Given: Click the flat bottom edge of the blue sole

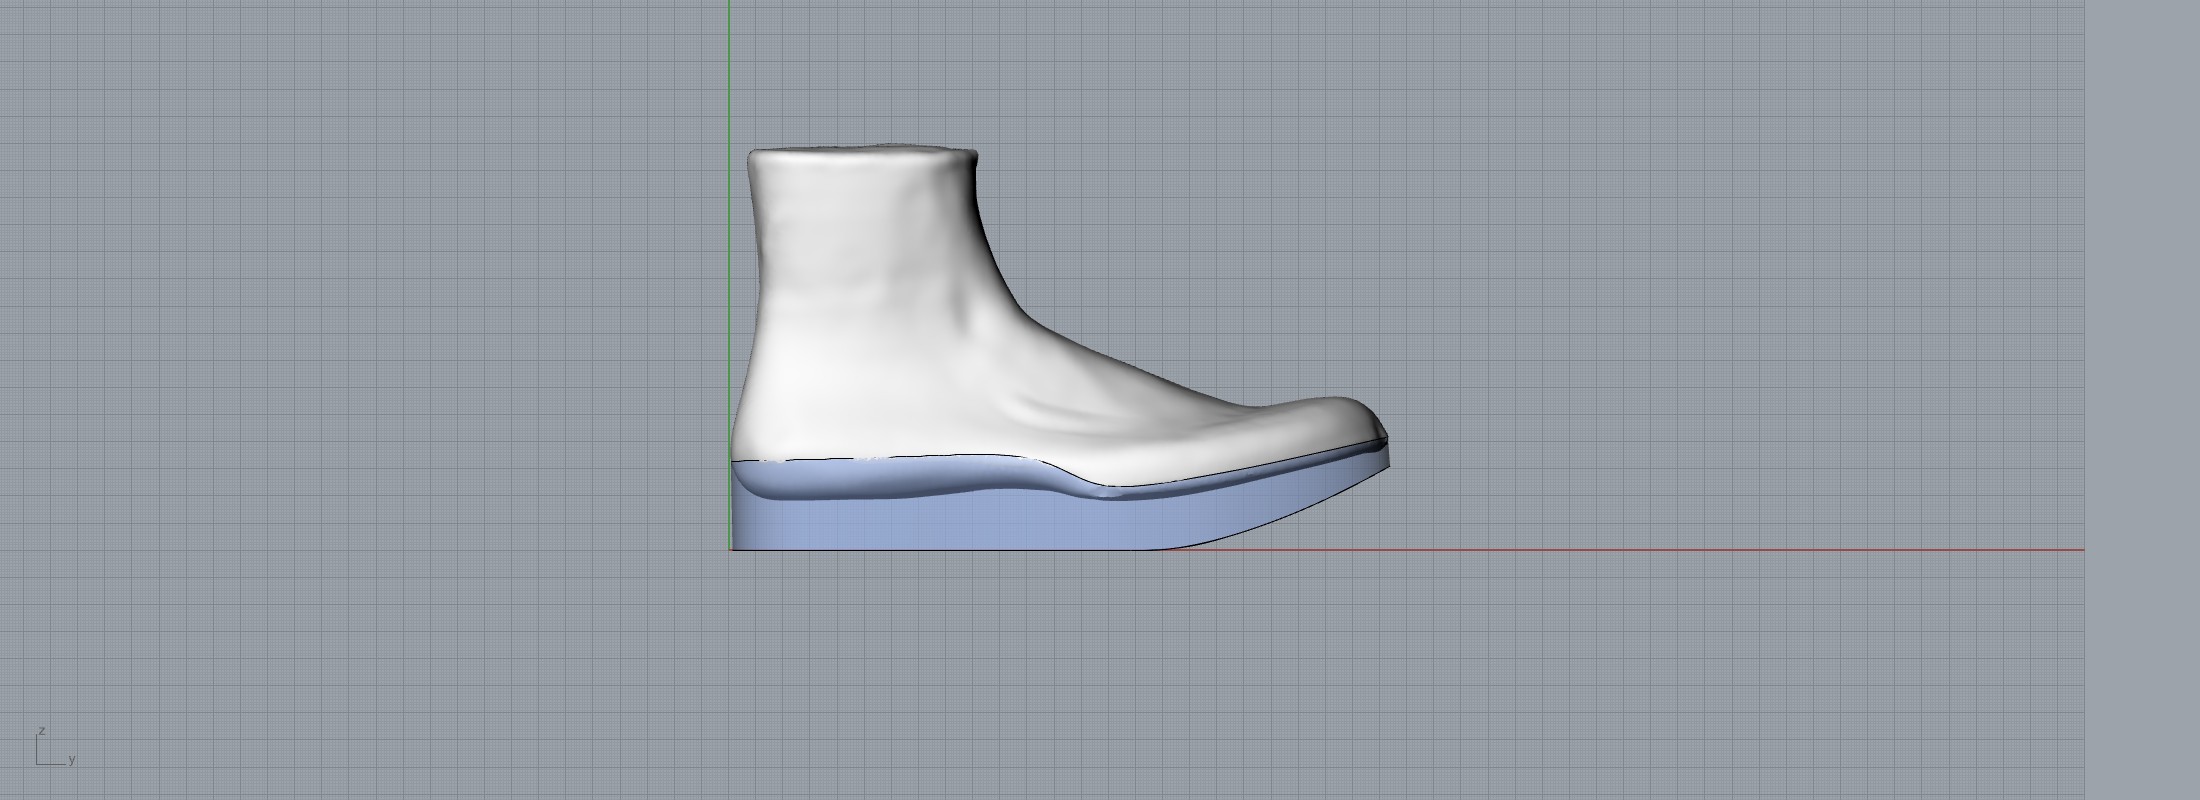Looking at the screenshot, I should [x=950, y=549].
